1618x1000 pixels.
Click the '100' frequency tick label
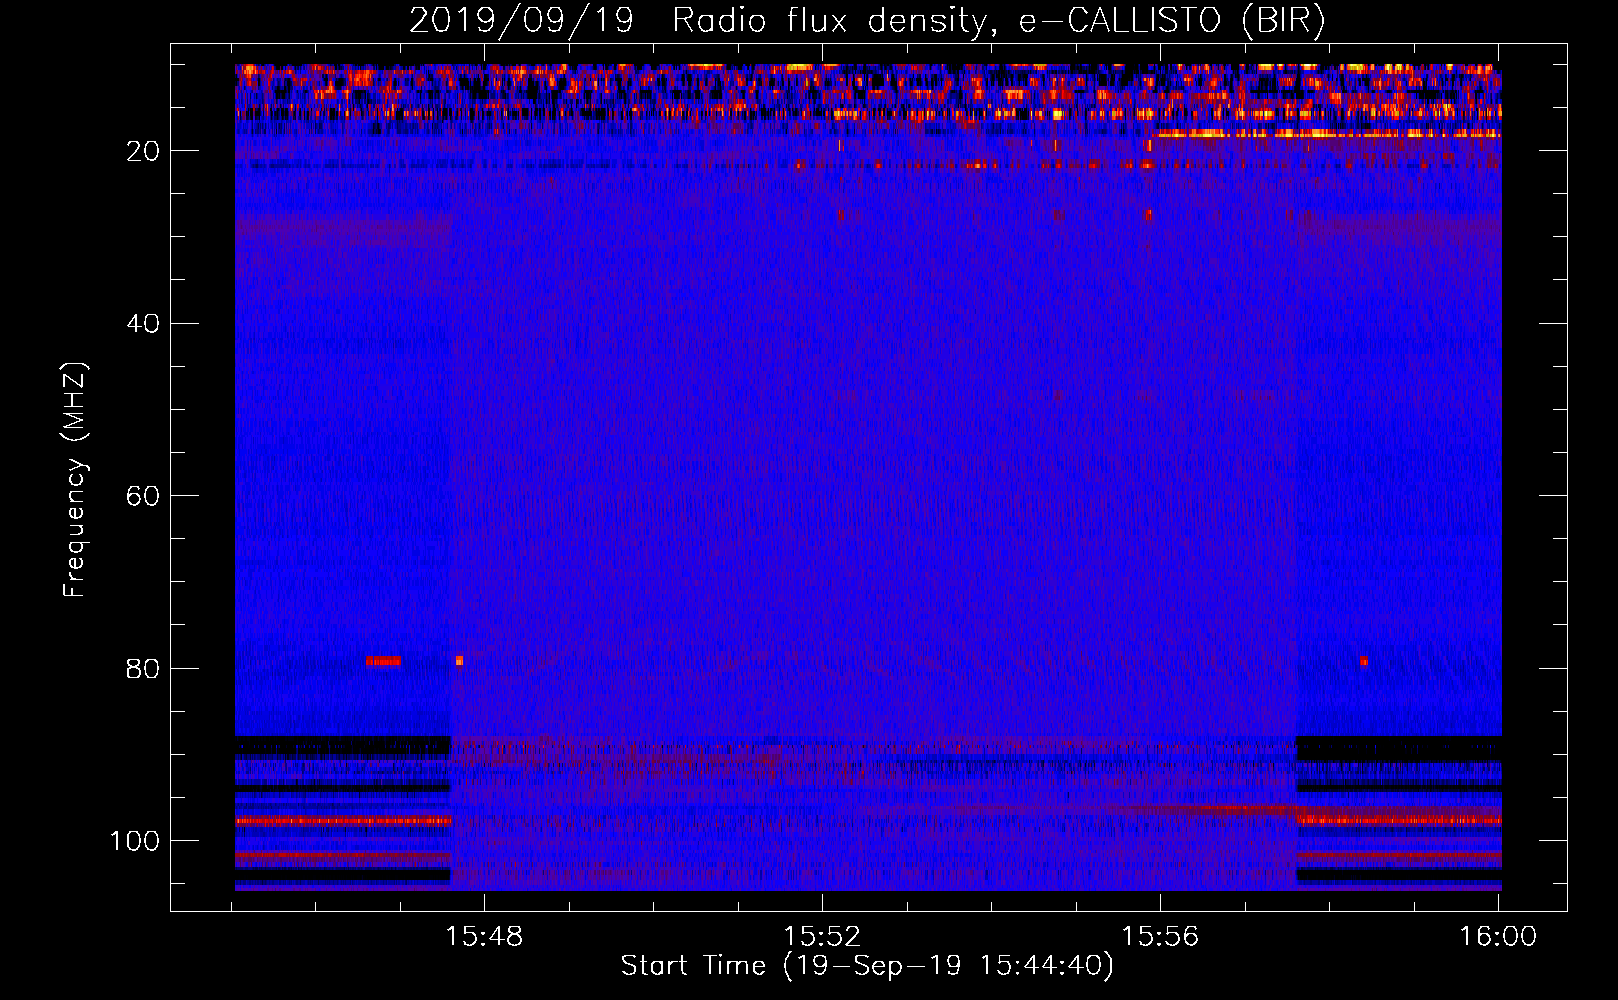point(135,841)
